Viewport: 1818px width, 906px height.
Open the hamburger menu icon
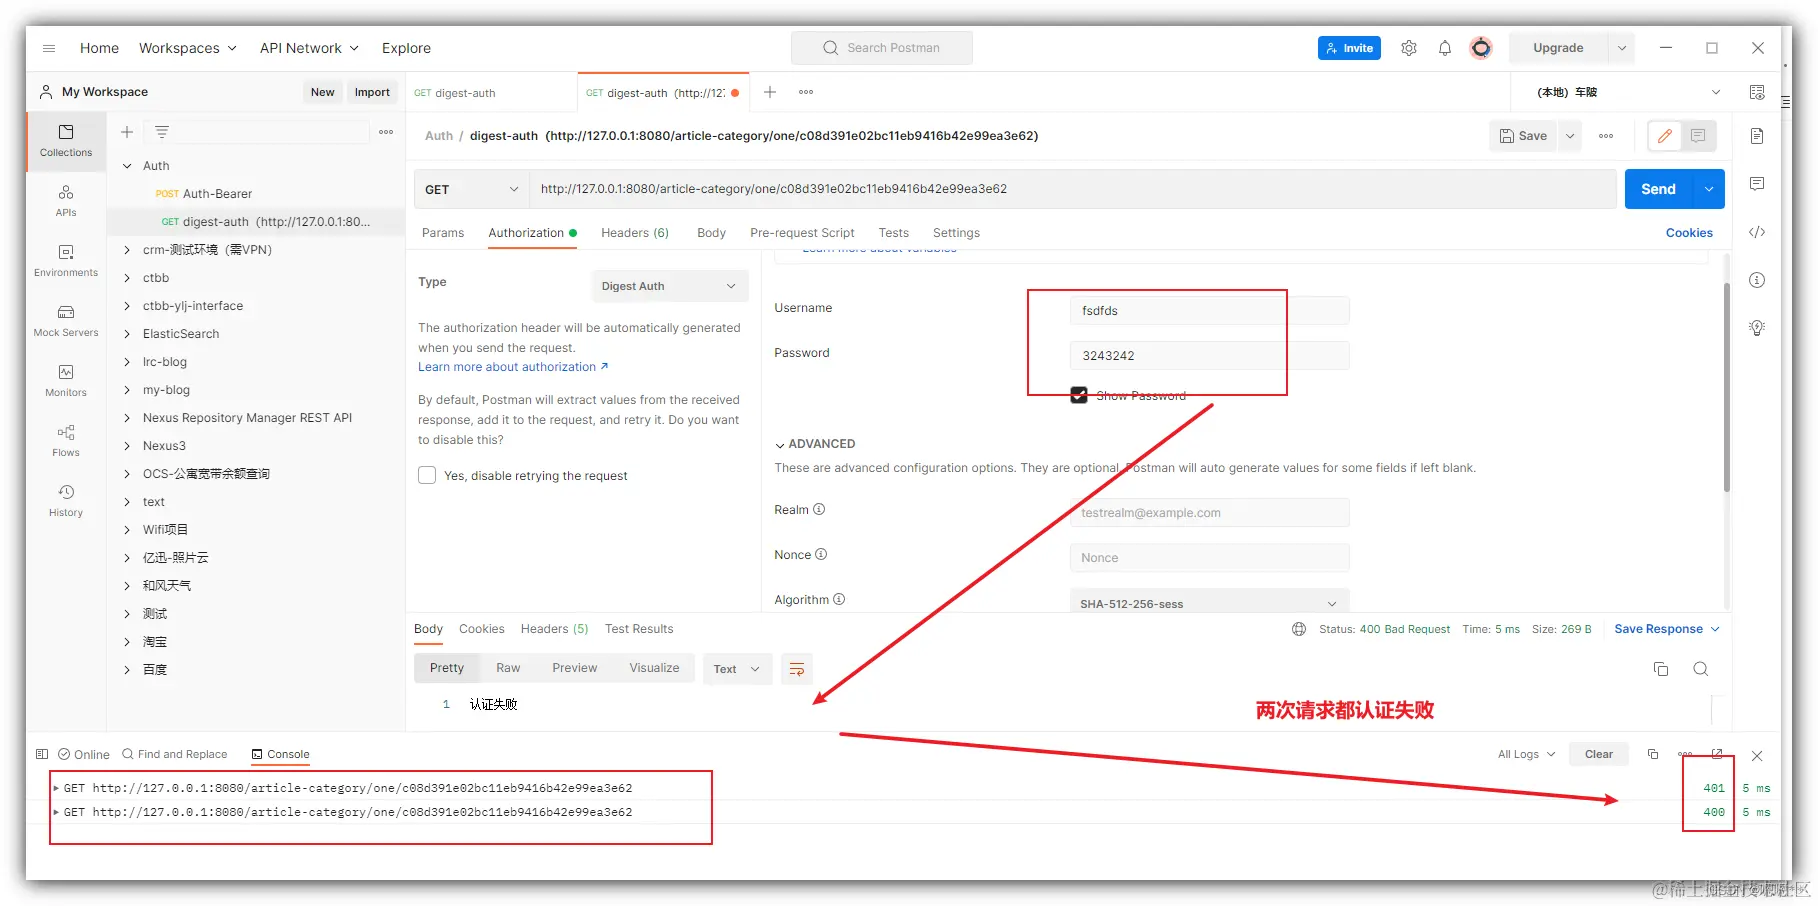click(49, 48)
